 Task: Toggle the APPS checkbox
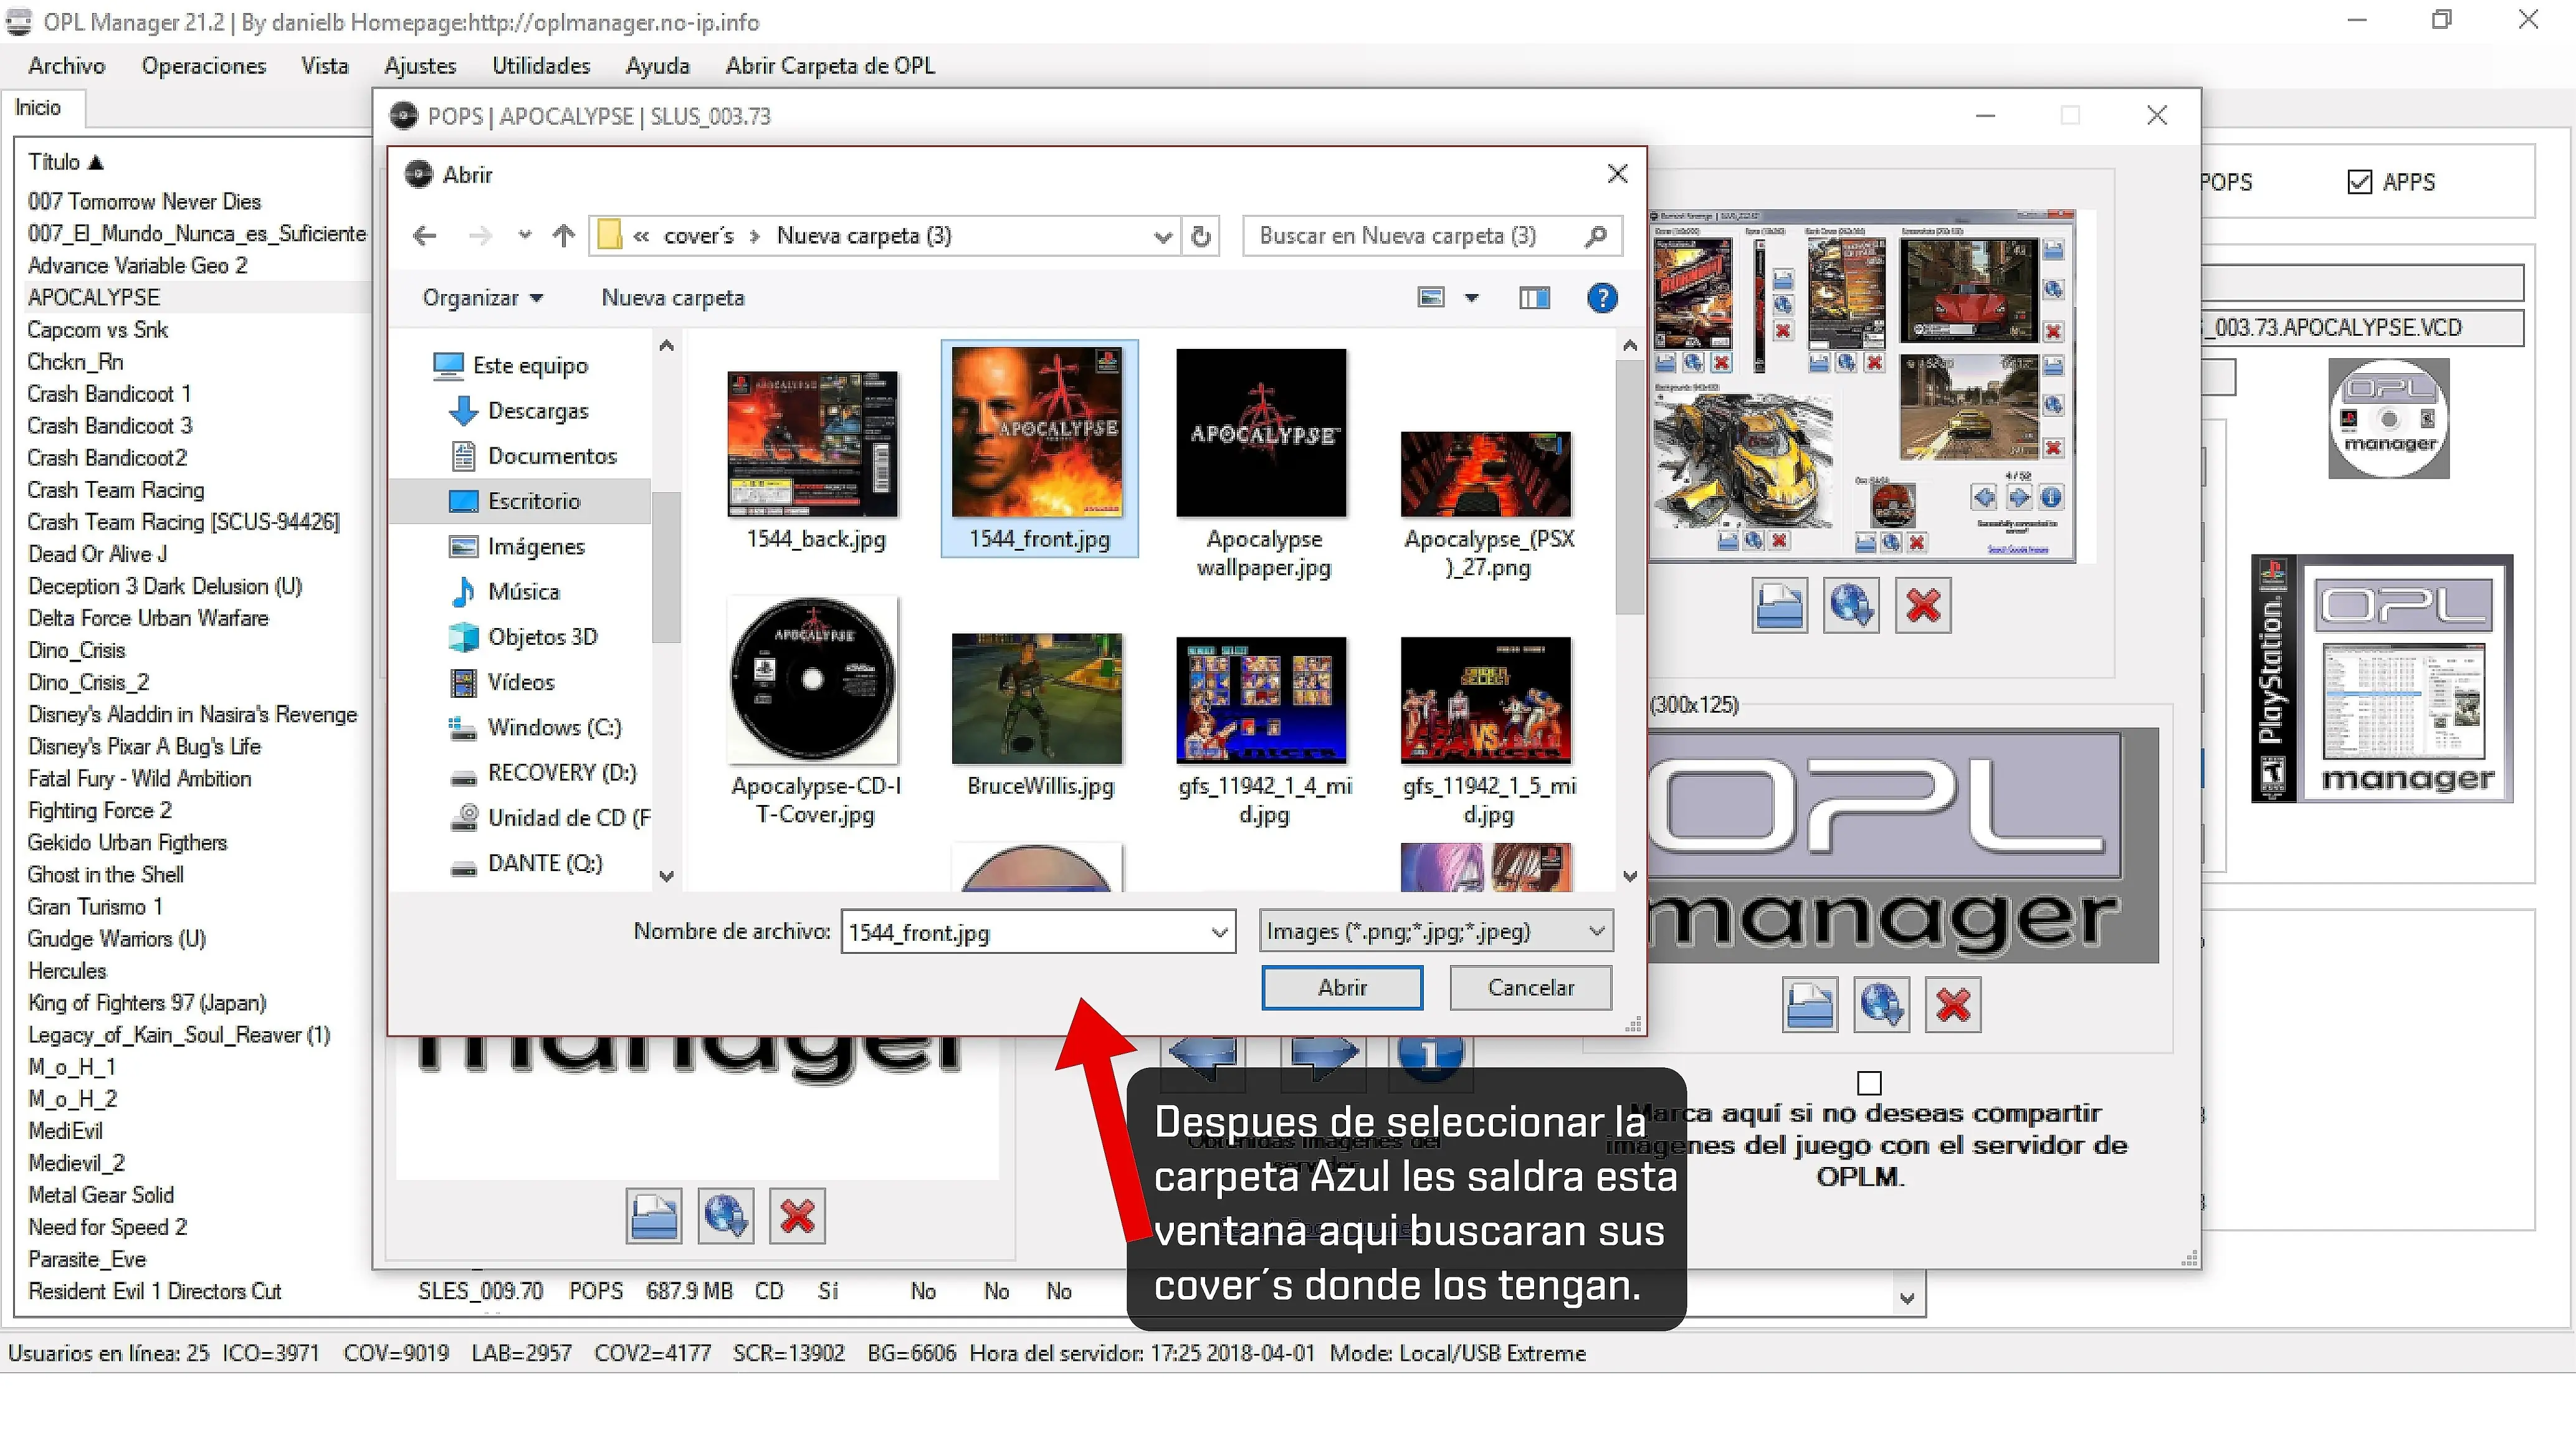tap(2359, 182)
